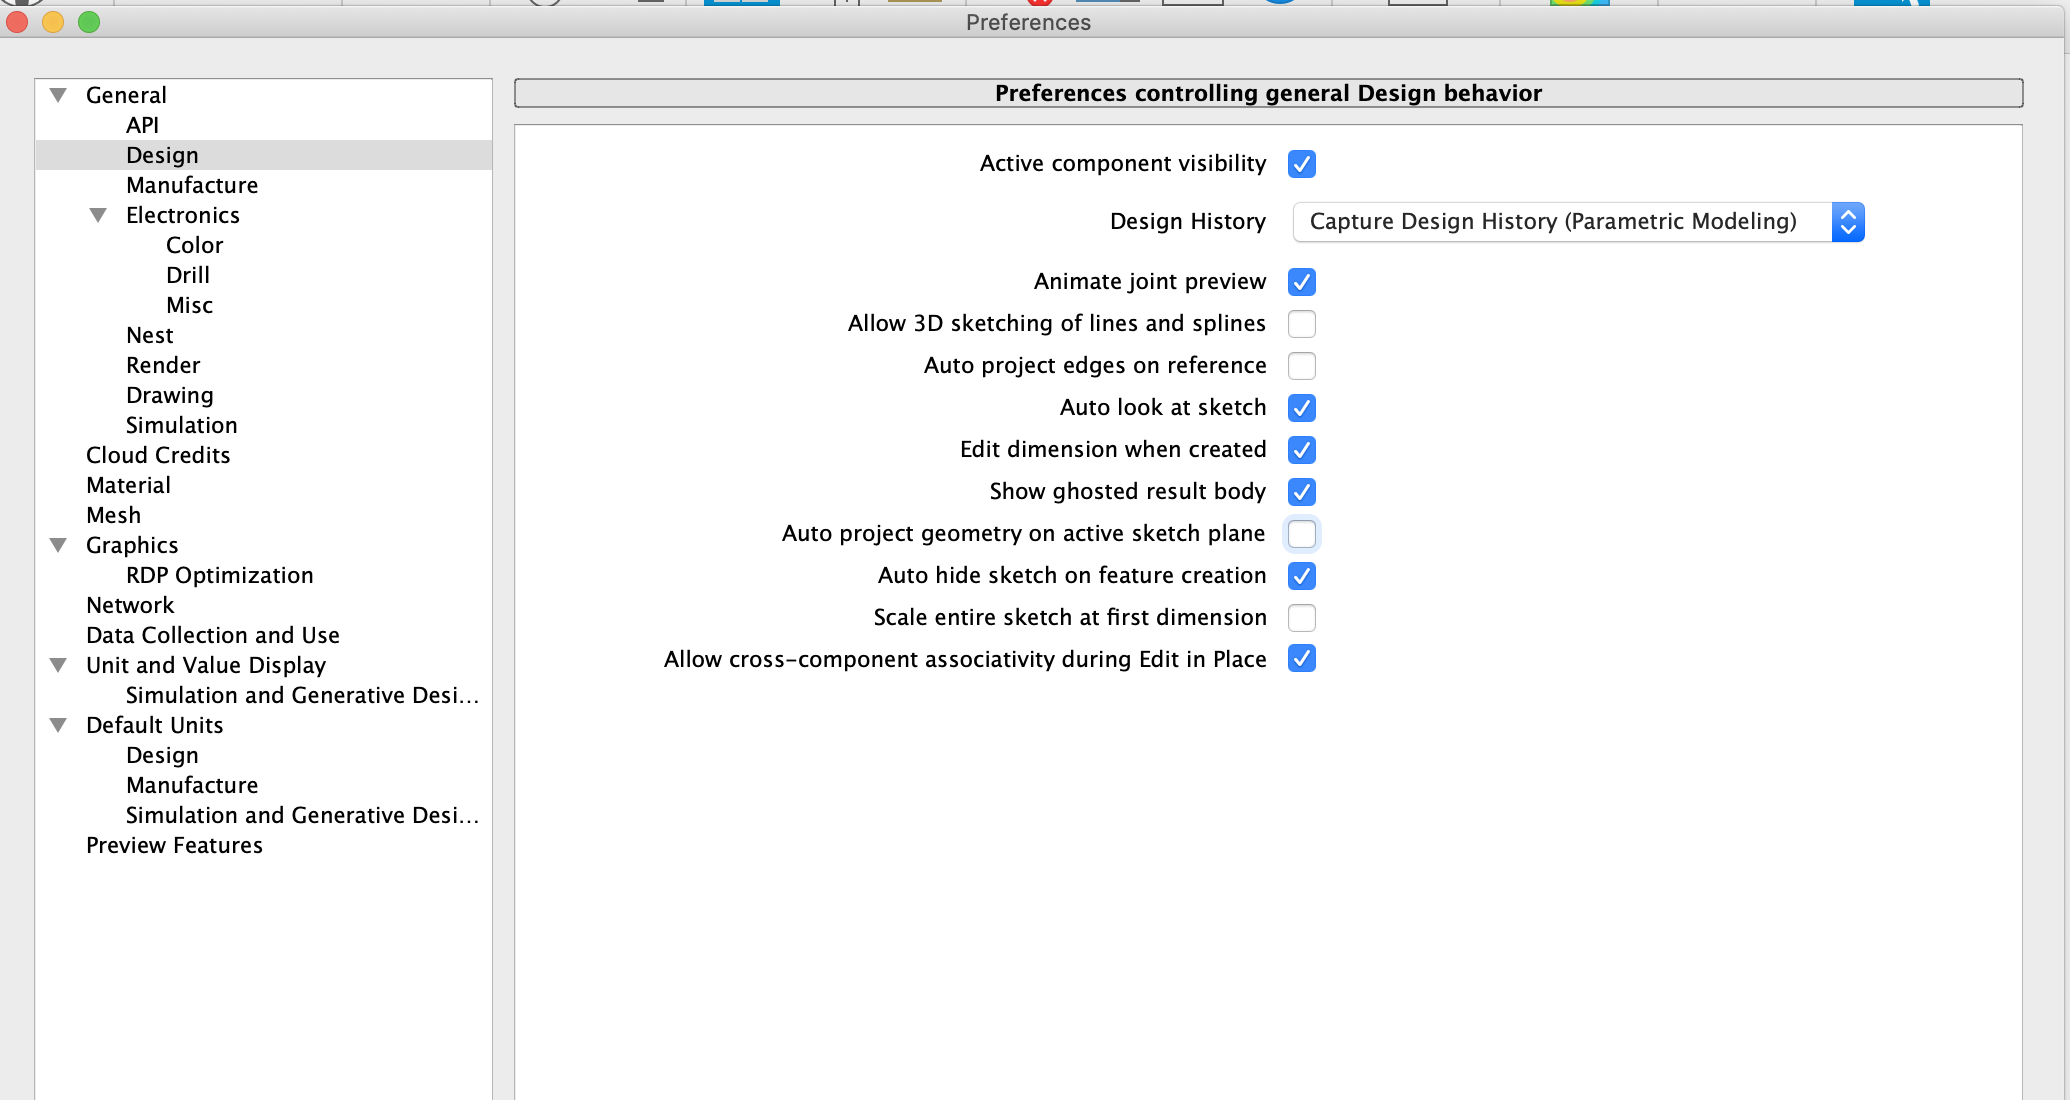Select API under General

coord(142,125)
